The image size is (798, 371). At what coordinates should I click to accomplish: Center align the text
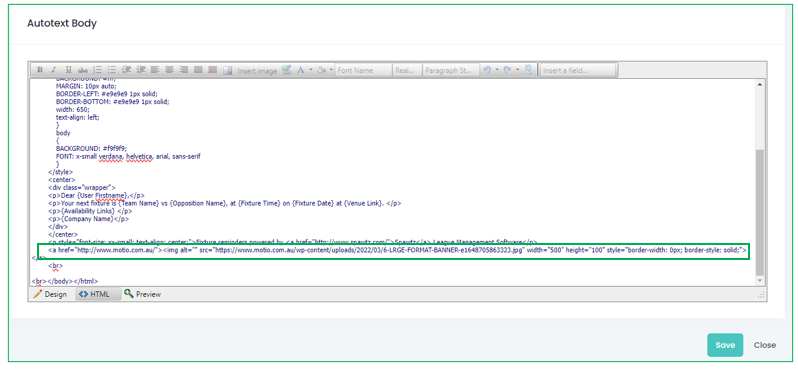coord(169,70)
